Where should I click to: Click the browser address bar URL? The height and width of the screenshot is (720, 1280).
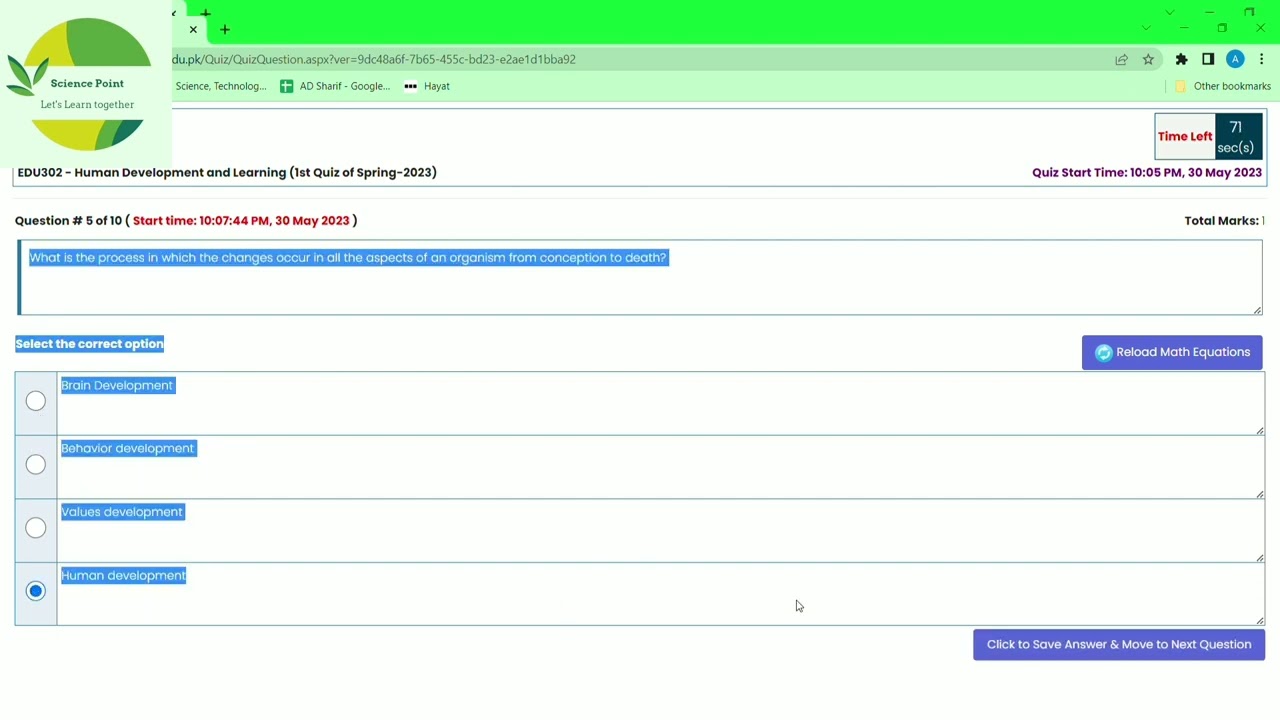[x=374, y=59]
